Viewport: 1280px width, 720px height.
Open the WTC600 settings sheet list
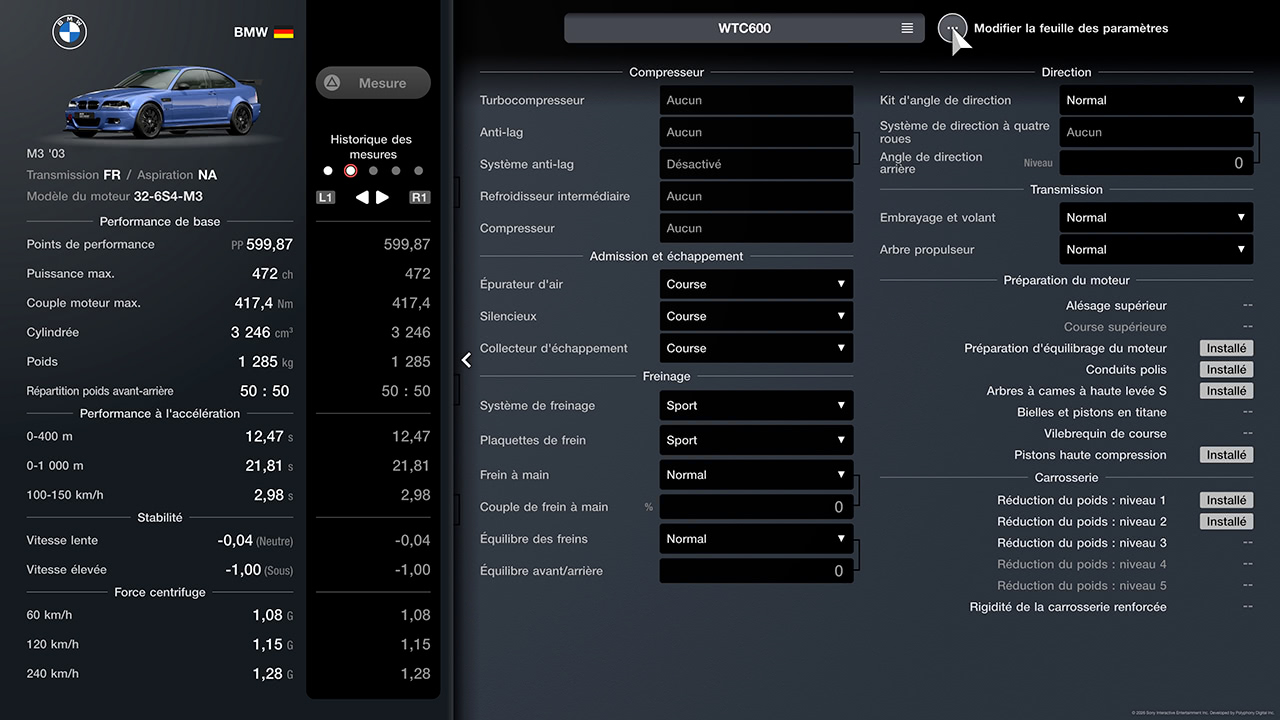tap(744, 28)
